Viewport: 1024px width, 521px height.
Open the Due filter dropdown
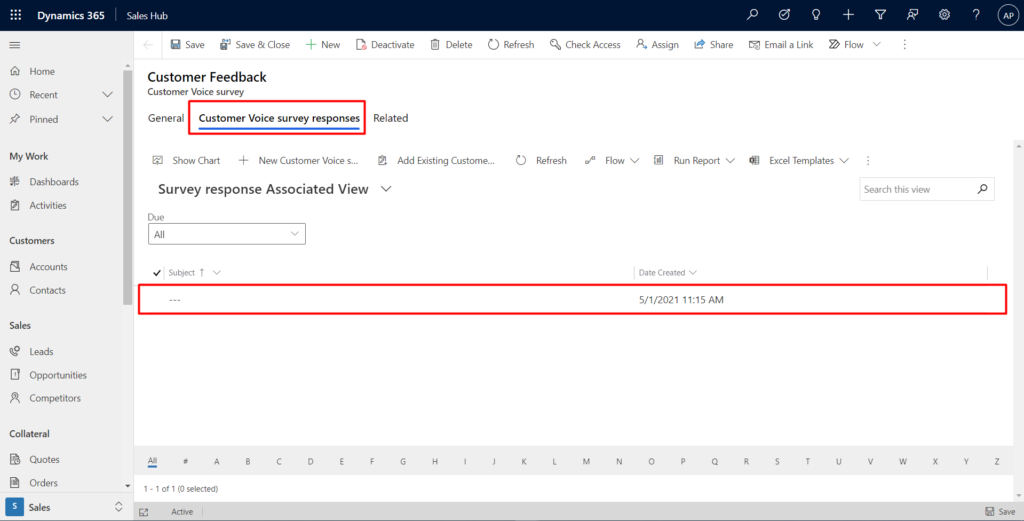click(227, 234)
